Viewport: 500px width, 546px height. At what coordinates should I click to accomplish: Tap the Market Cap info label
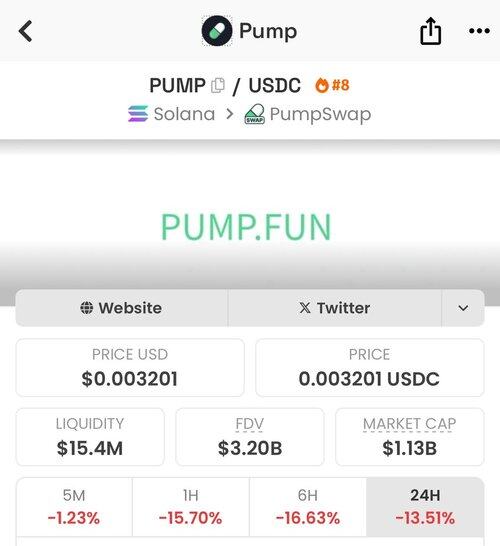[x=409, y=424]
